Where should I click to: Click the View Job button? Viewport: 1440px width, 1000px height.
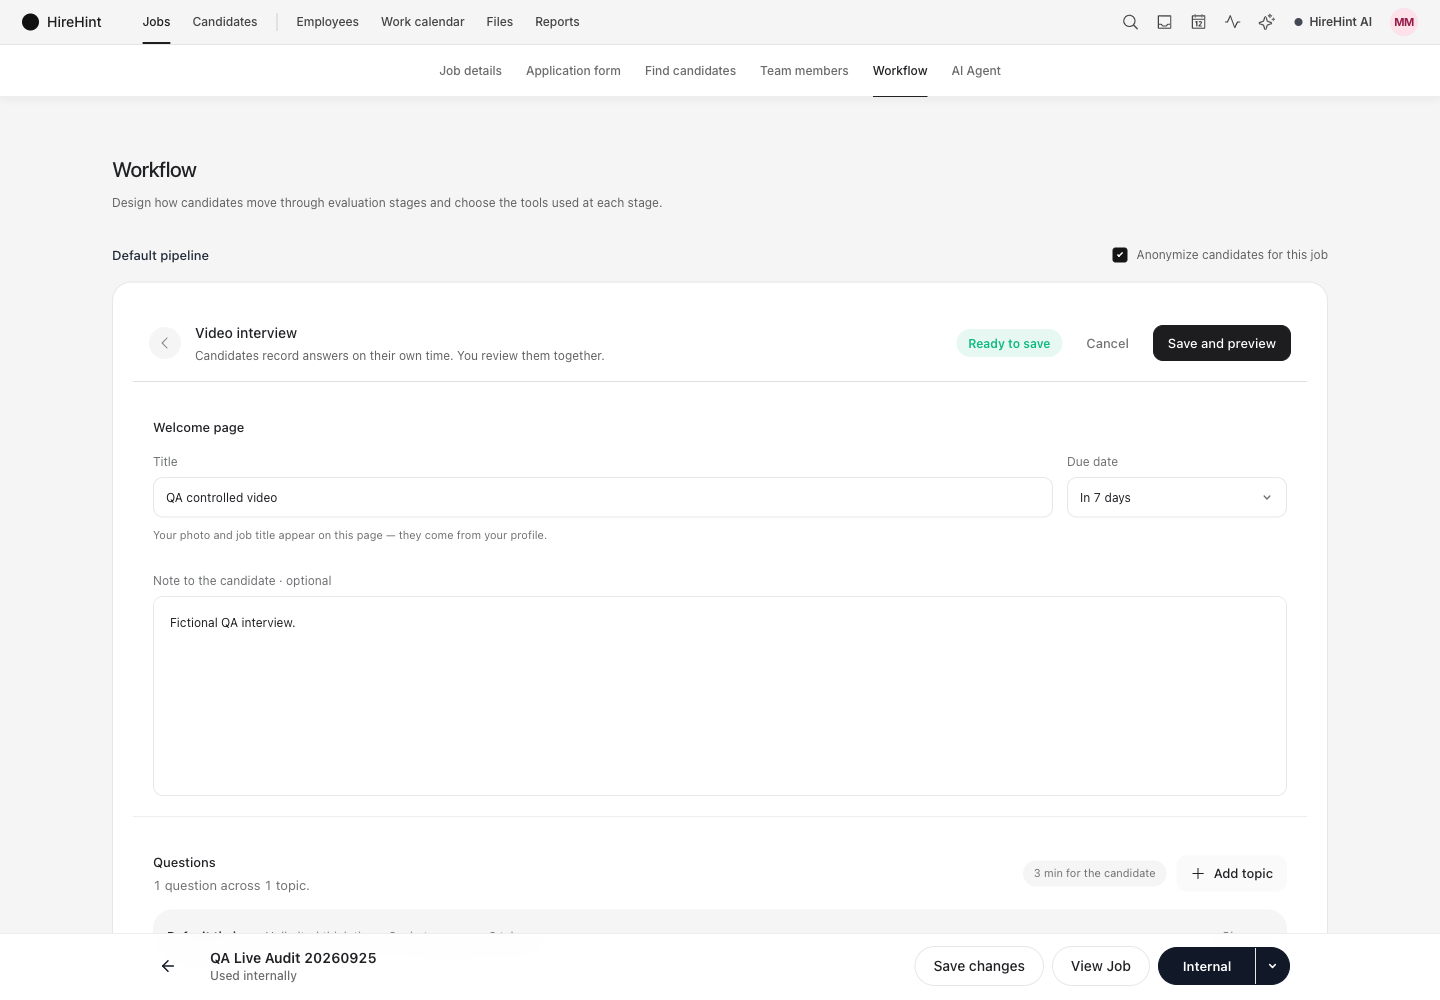(1100, 966)
